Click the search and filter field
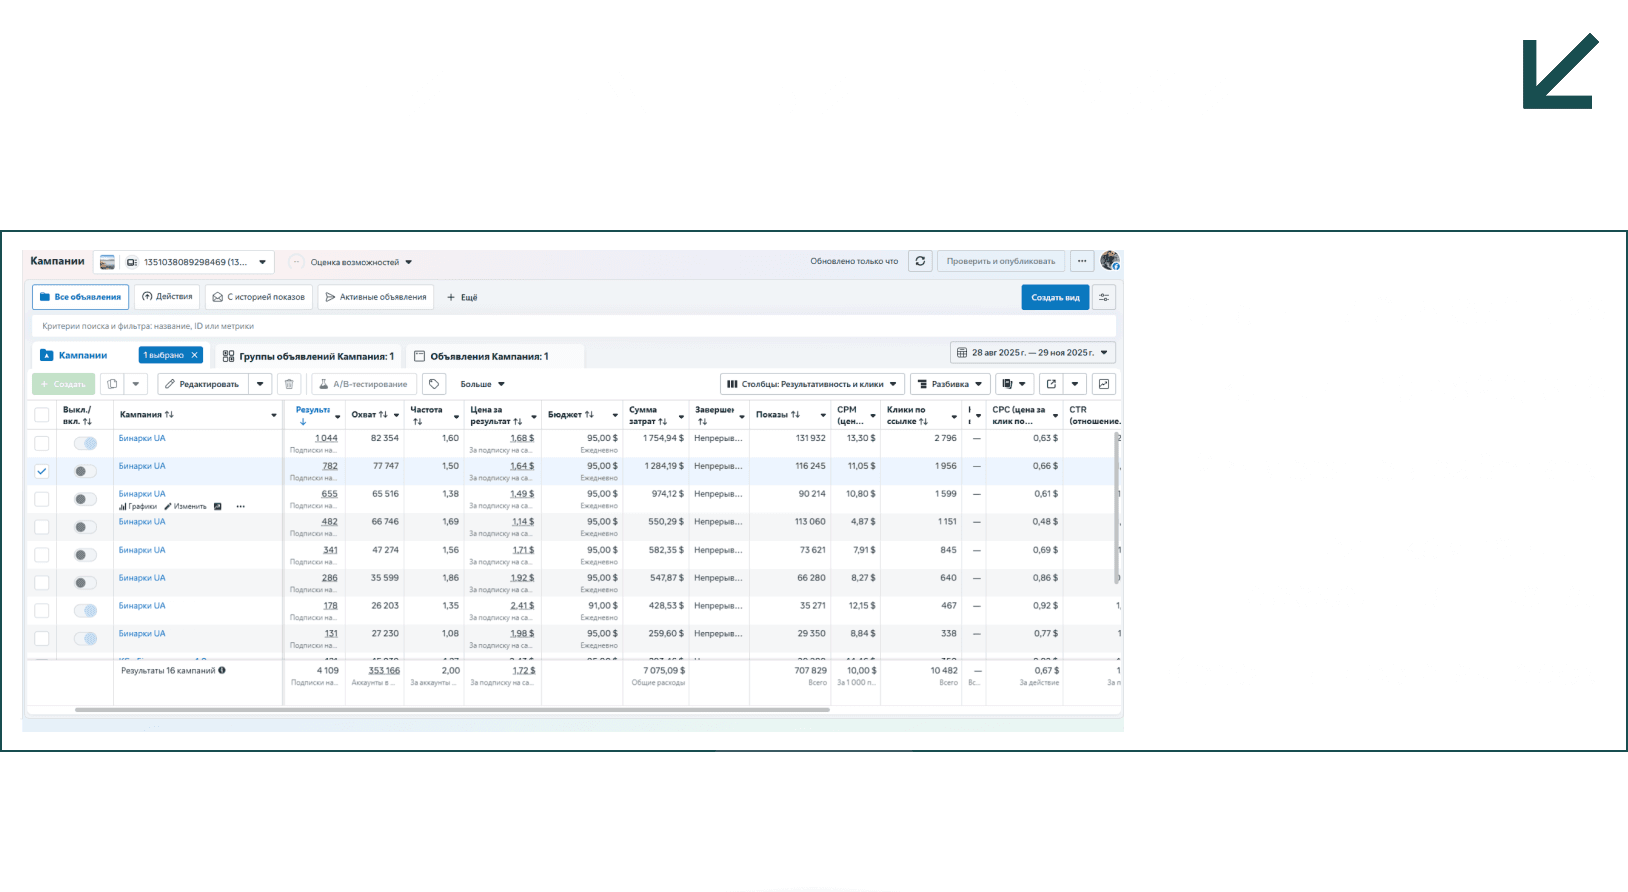This screenshot has height=892, width=1628. [x=574, y=326]
